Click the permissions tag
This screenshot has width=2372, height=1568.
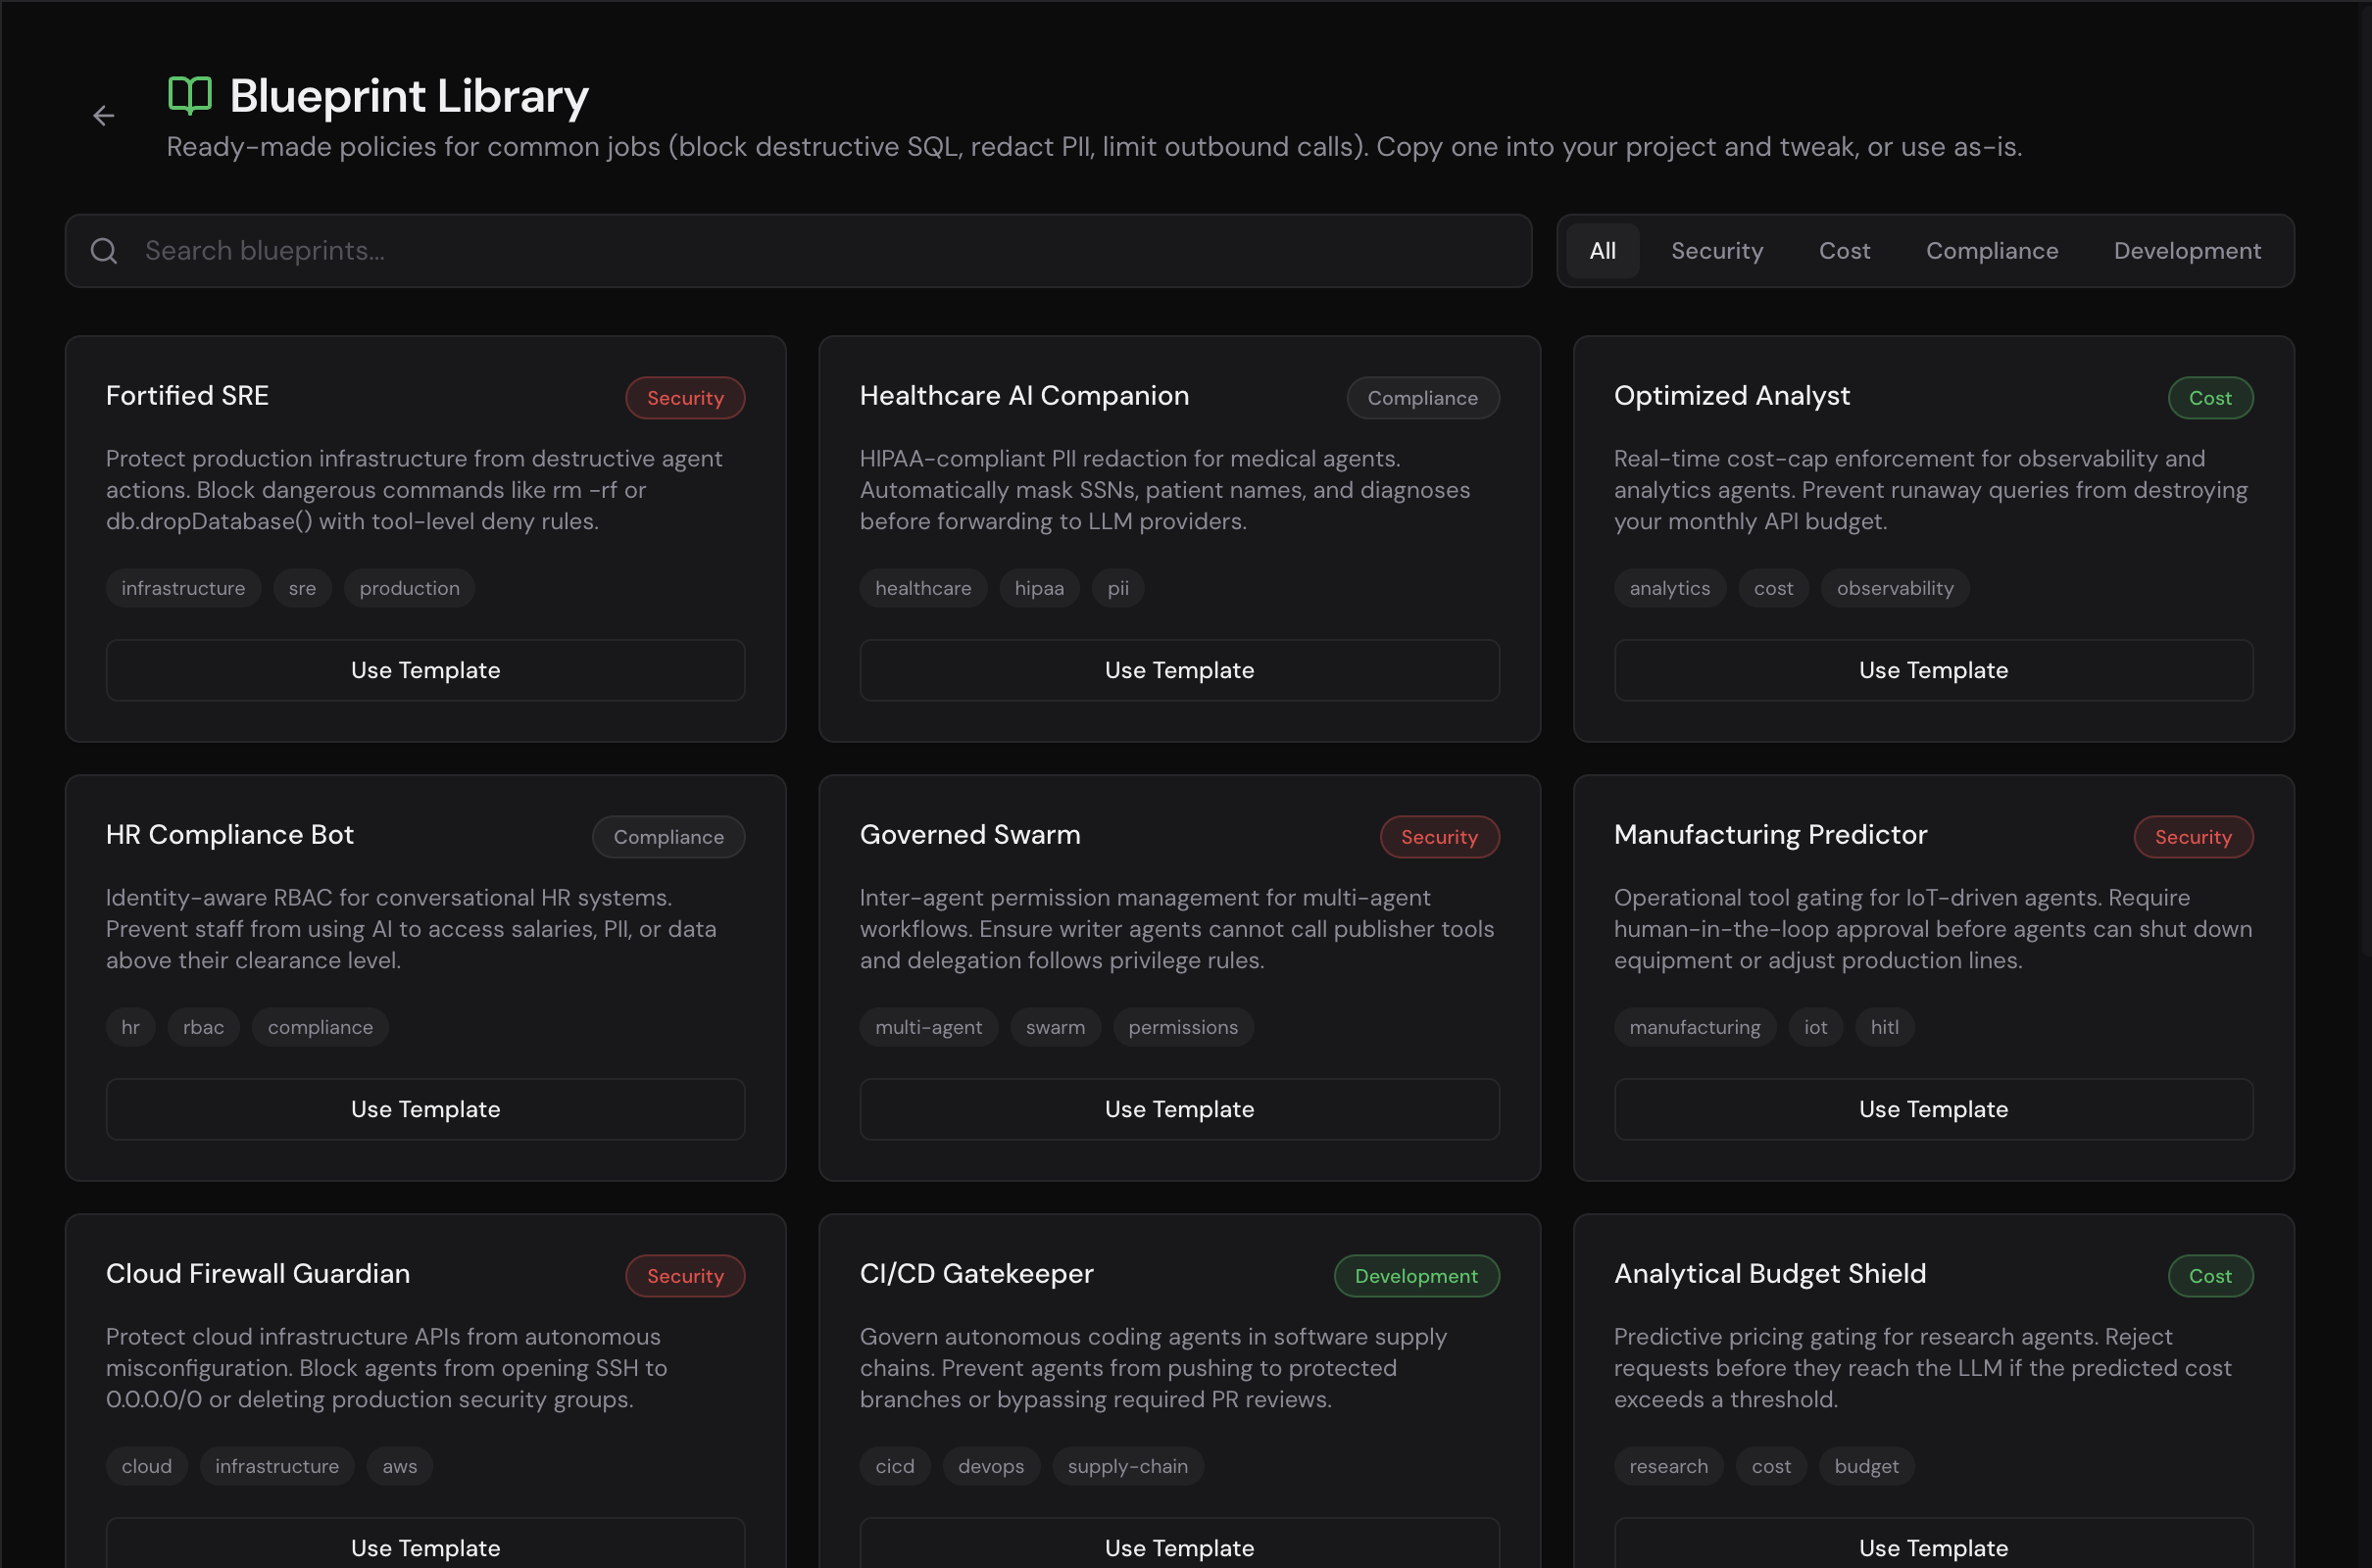tap(1183, 1027)
